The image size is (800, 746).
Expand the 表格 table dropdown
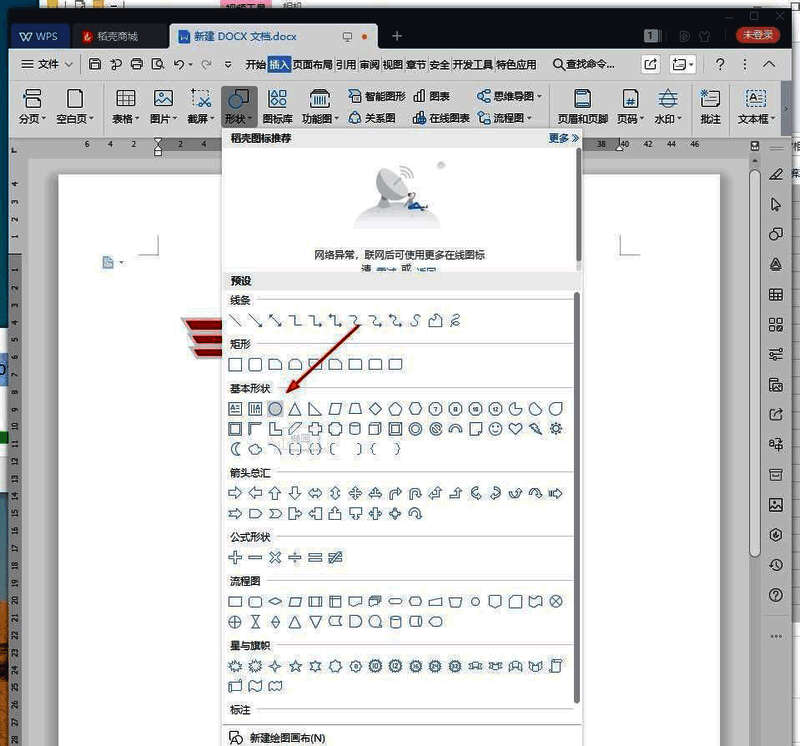point(126,118)
